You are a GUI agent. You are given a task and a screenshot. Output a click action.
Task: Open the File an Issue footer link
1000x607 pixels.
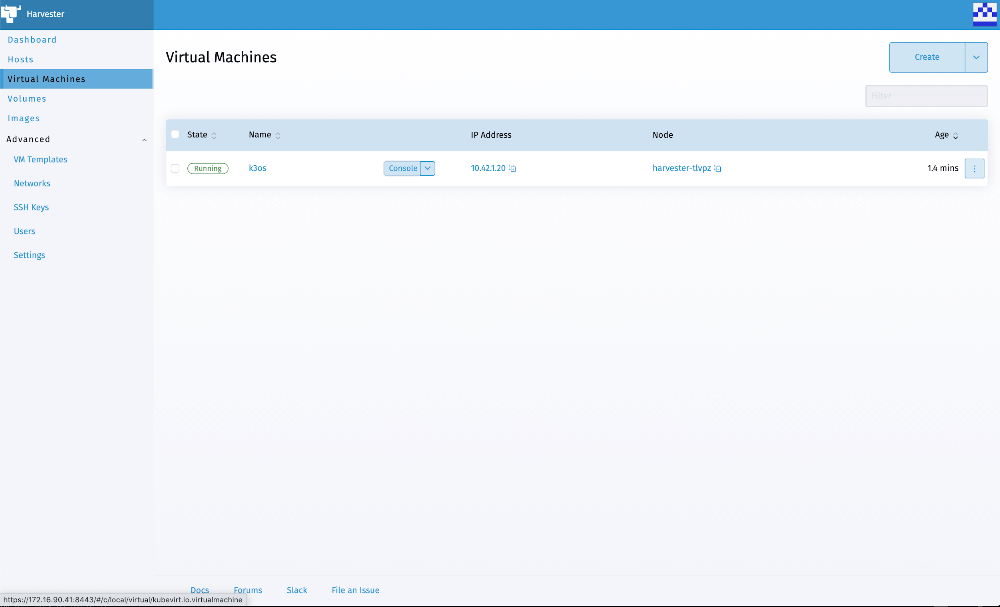tap(355, 590)
